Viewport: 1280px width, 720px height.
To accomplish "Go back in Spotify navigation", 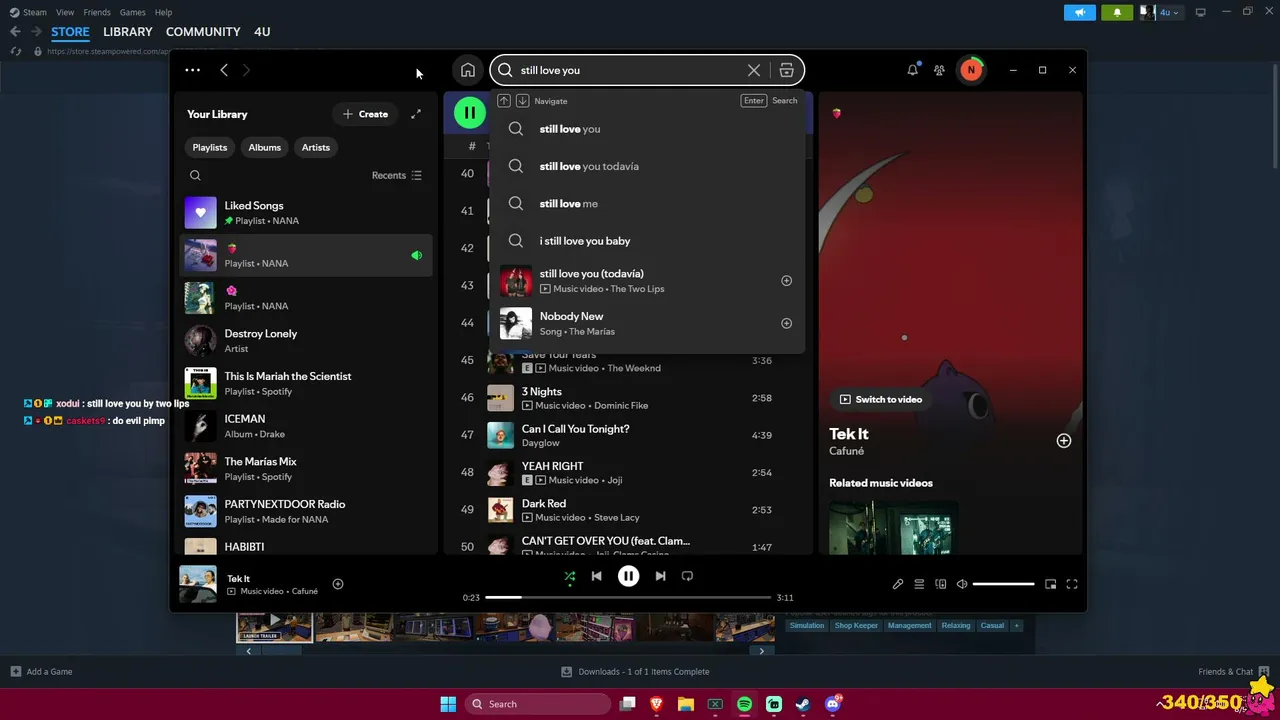I will click(224, 70).
